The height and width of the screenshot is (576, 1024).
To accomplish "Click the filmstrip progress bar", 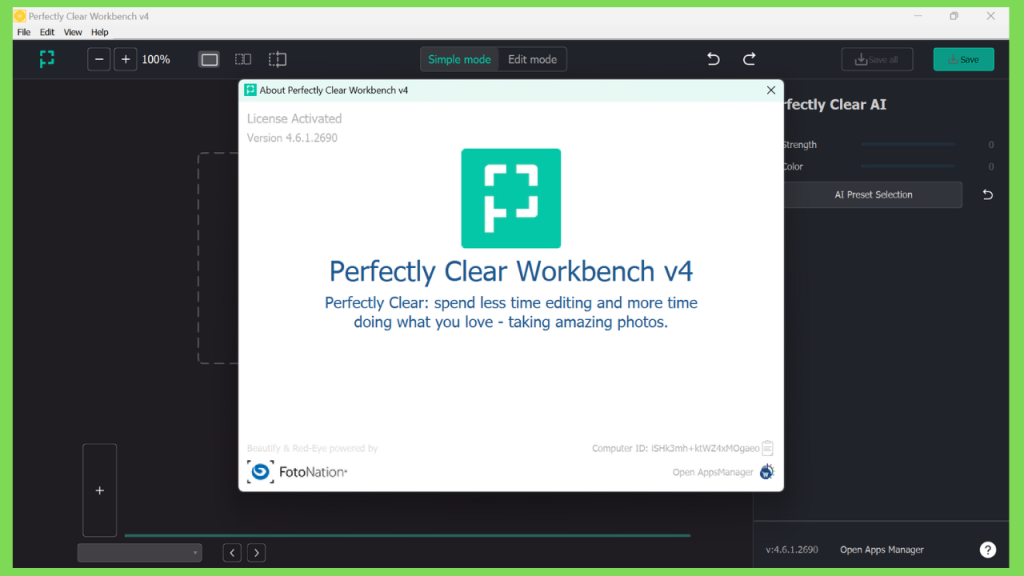I will 407,536.
